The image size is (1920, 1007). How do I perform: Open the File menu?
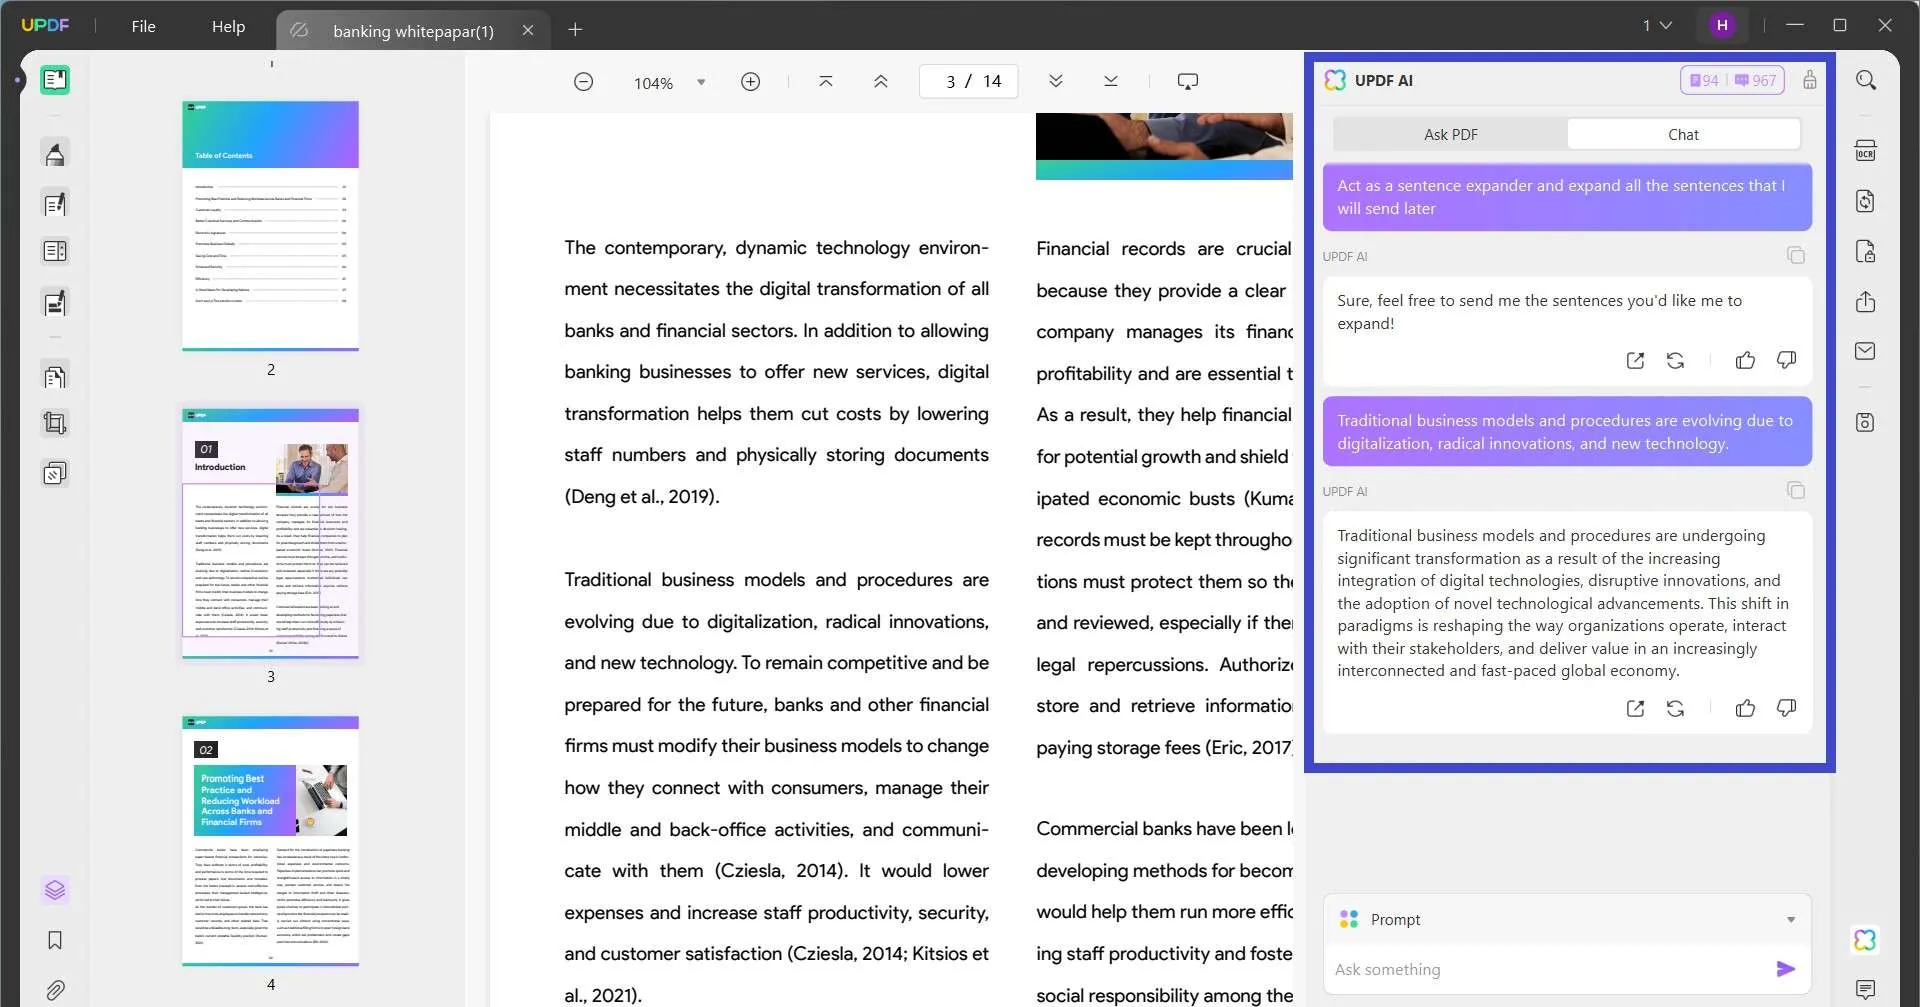[x=143, y=26]
